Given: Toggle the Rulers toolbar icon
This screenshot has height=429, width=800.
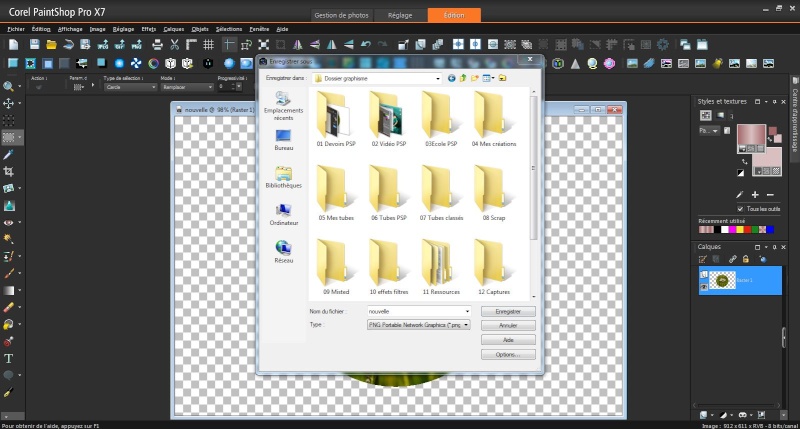Looking at the screenshot, I should pos(191,45).
